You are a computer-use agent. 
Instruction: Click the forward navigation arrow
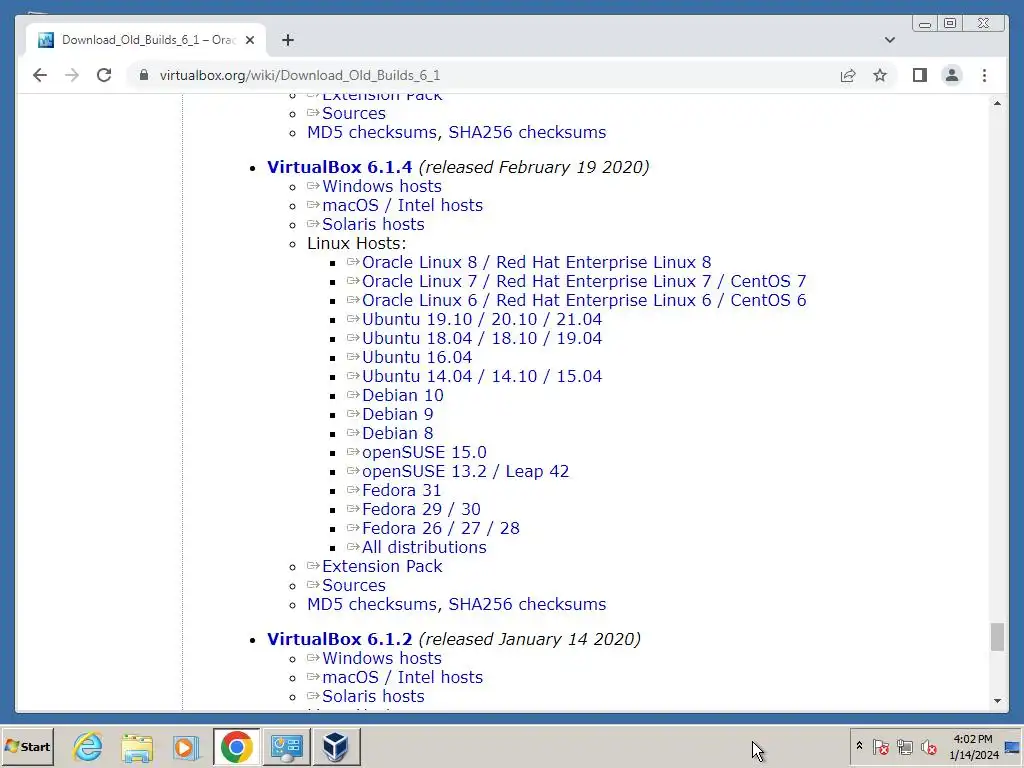tap(72, 75)
